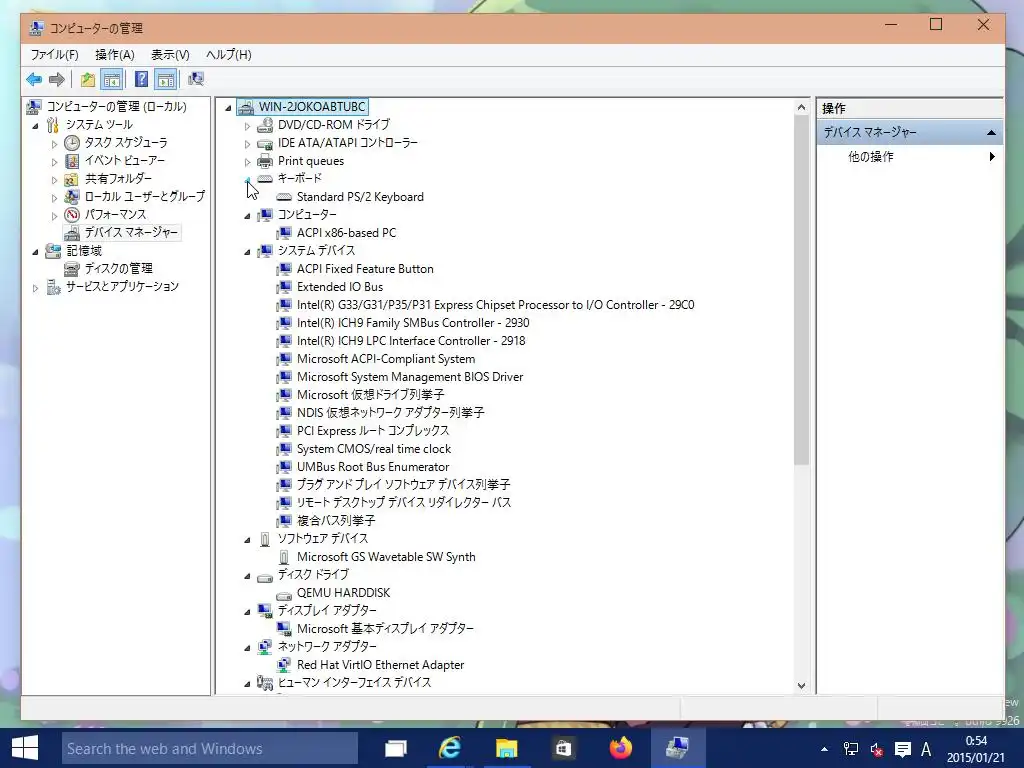
Task: Select ACPI x86-based PC device
Action: tap(346, 232)
